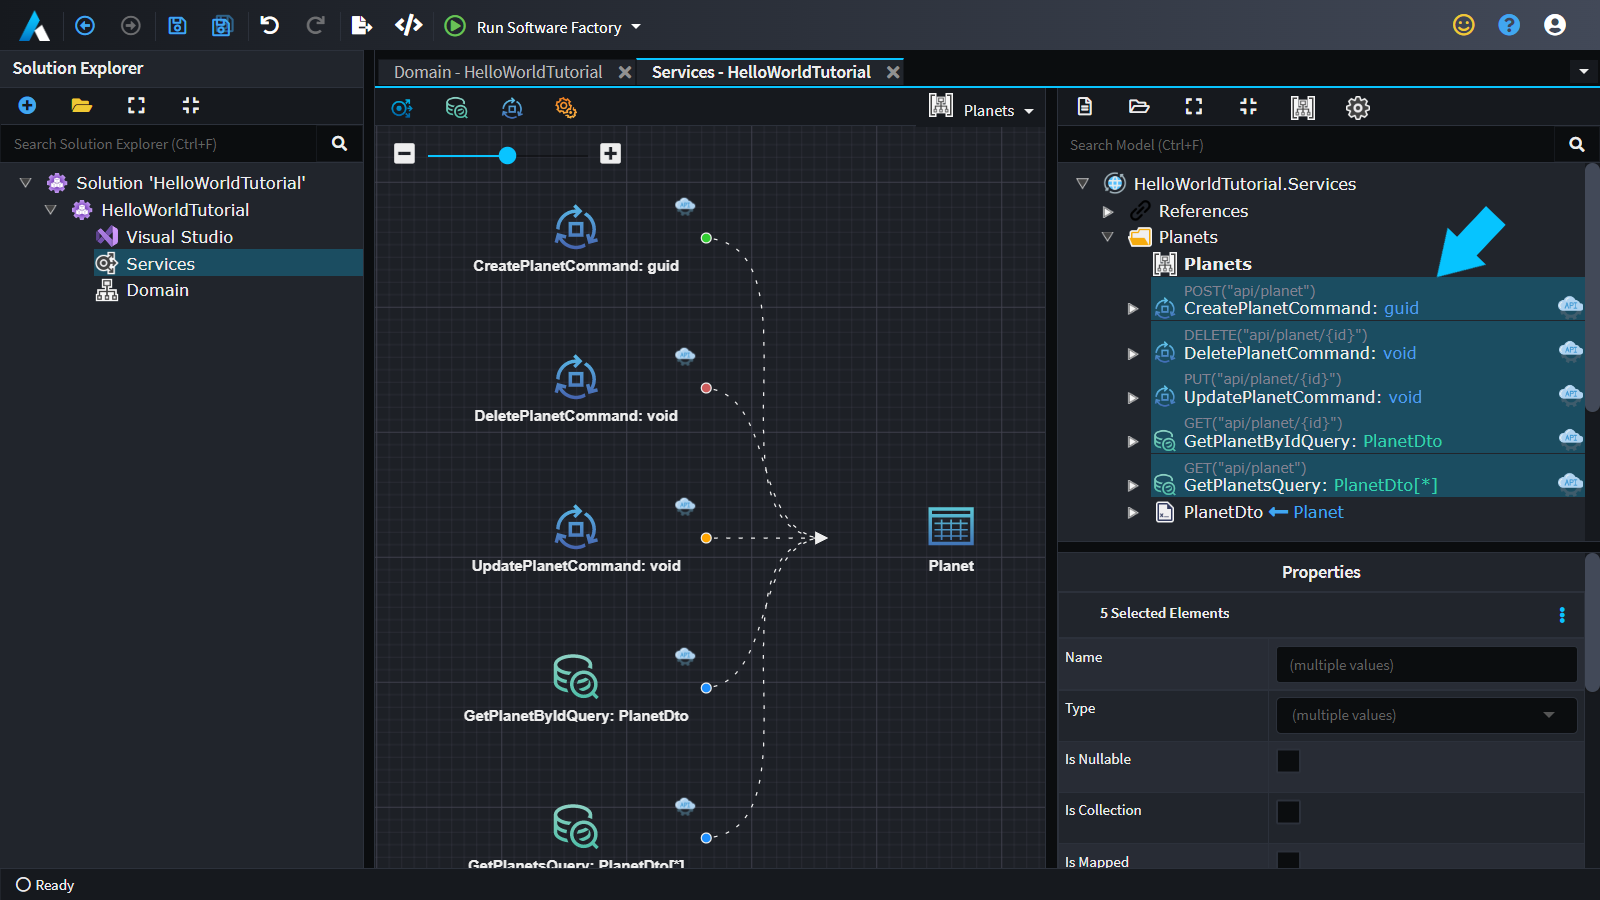
Task: Expand PlanetDto in model tree
Action: [1133, 513]
